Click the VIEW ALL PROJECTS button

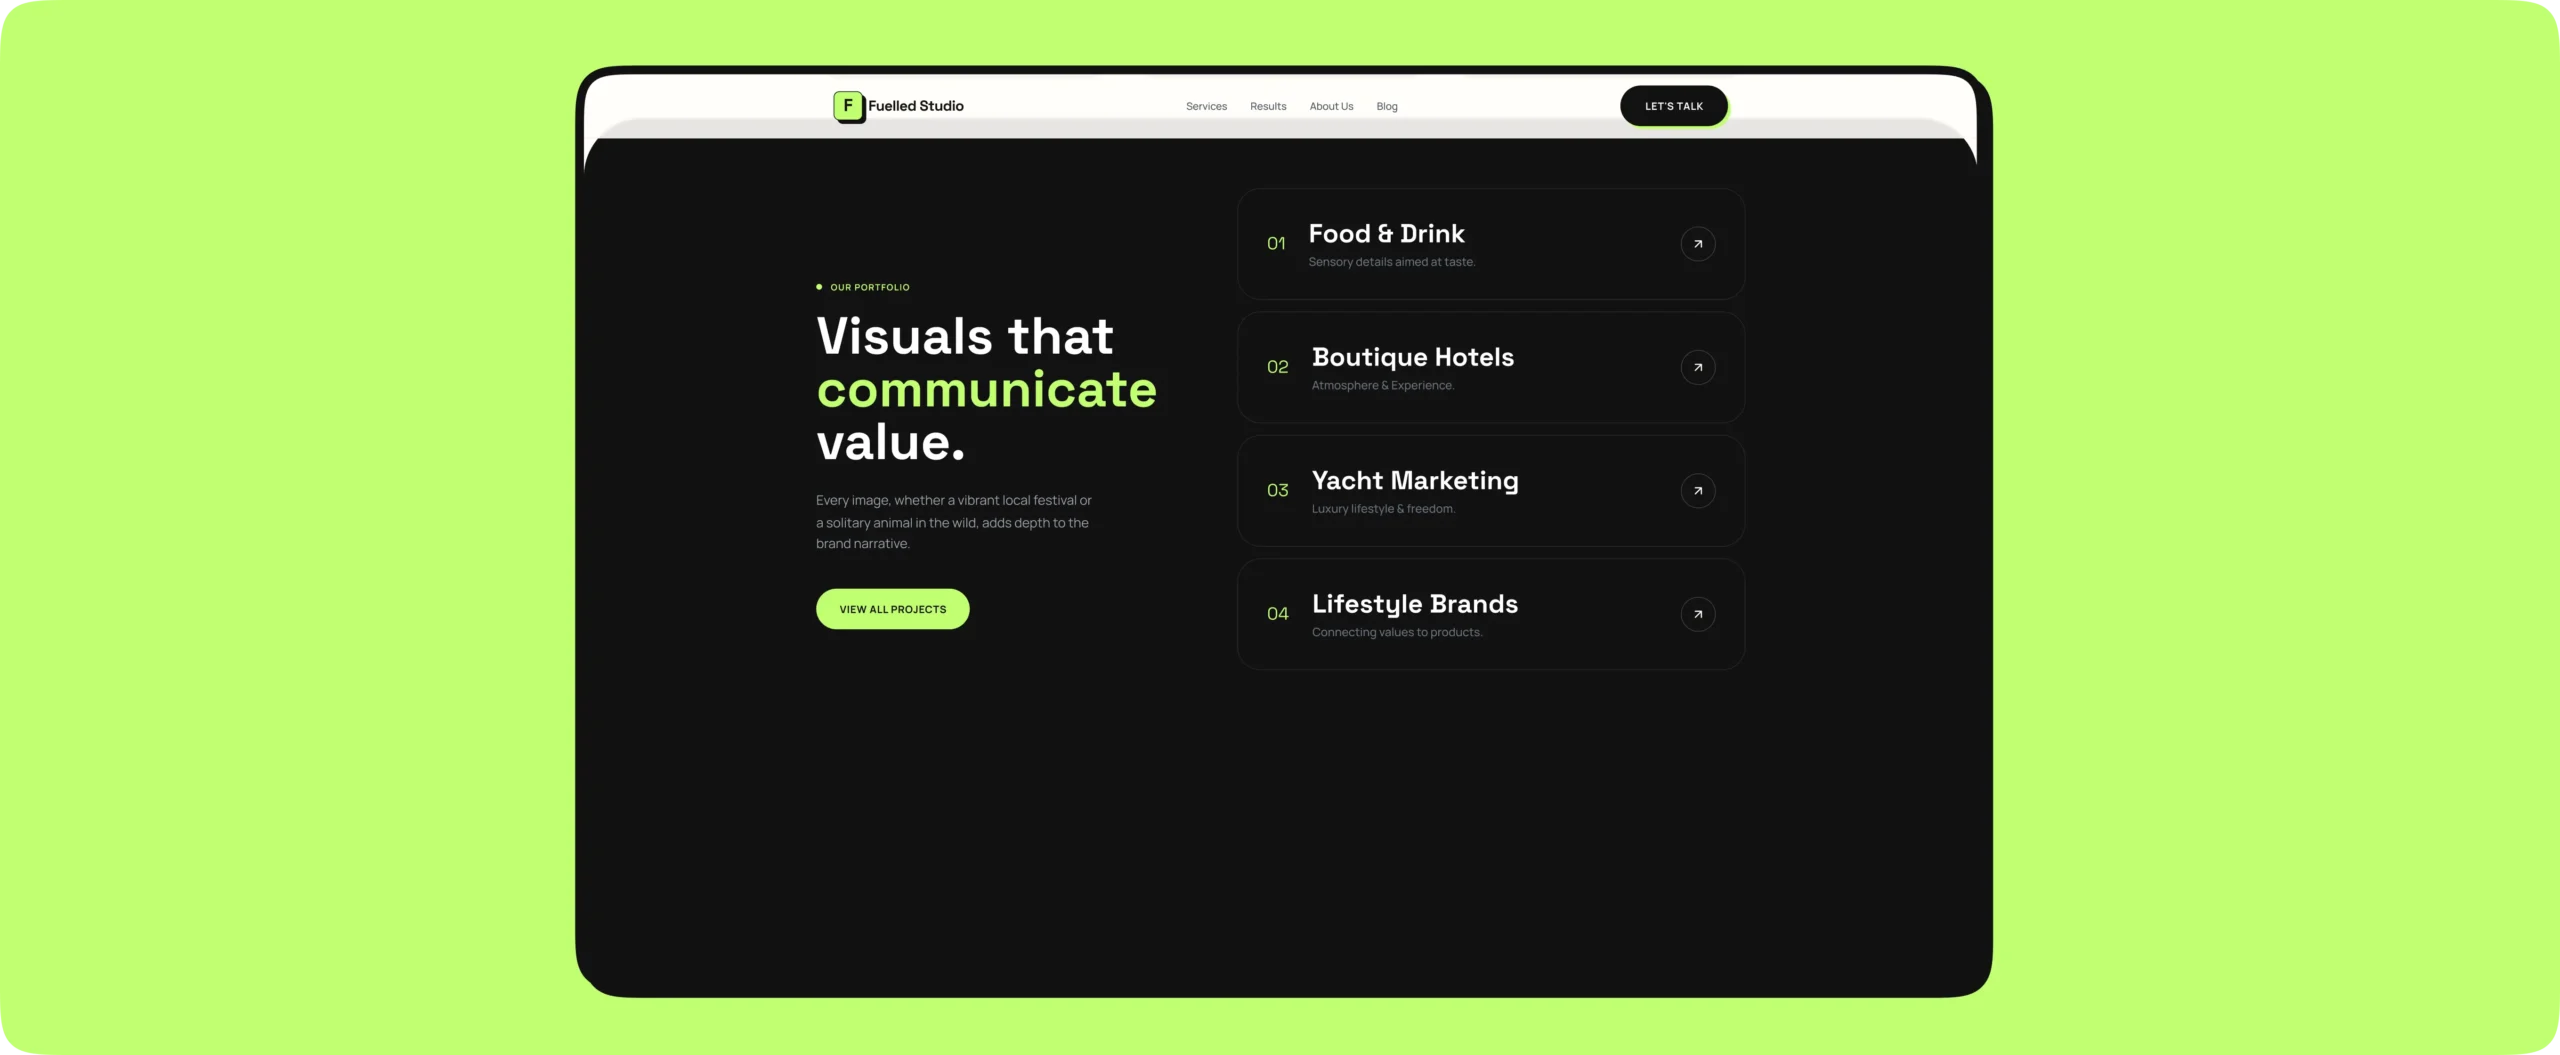[892, 609]
